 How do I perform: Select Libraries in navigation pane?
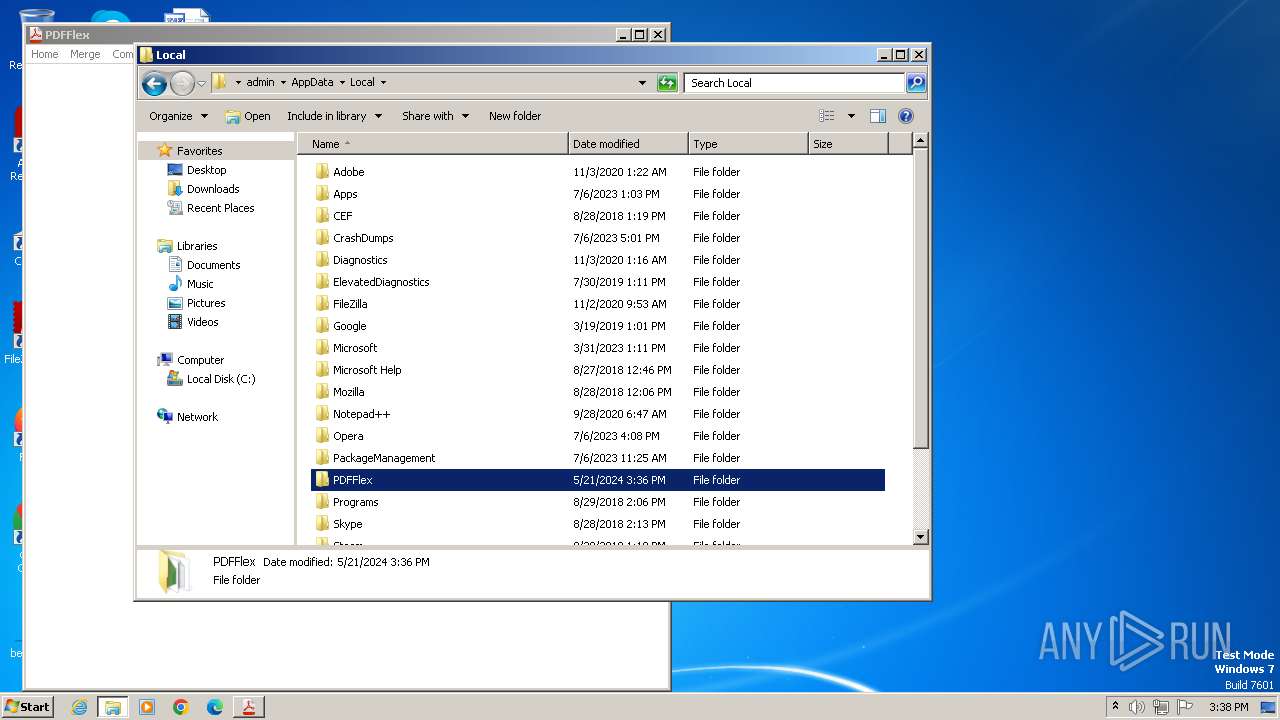pyautogui.click(x=197, y=246)
